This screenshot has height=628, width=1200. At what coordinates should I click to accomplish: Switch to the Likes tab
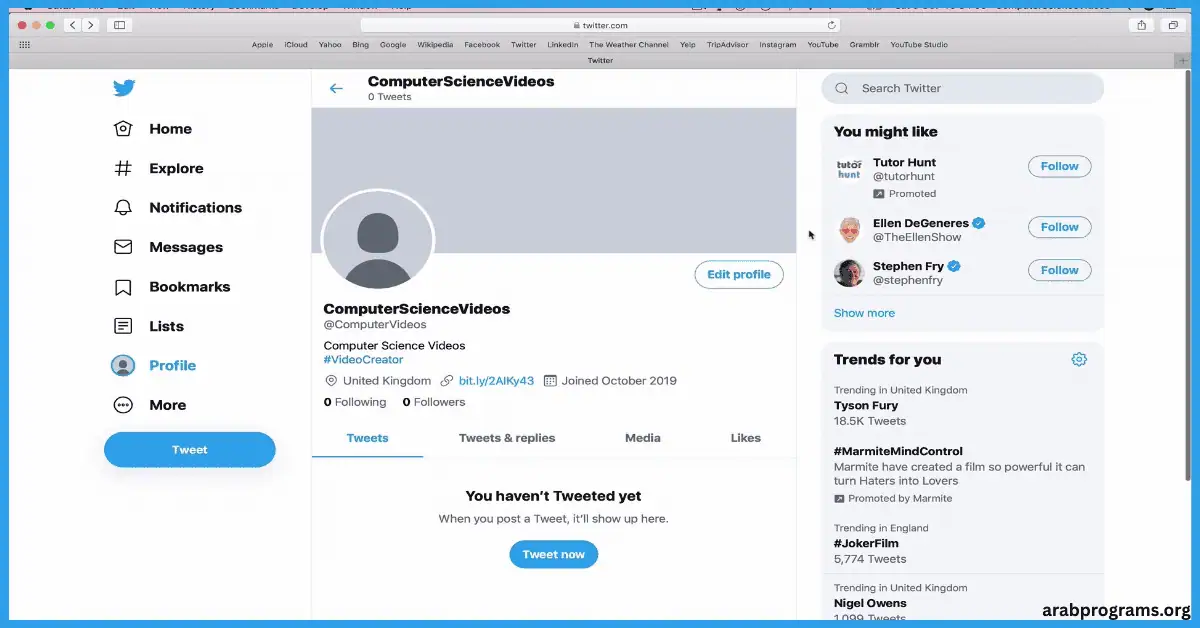click(x=746, y=438)
